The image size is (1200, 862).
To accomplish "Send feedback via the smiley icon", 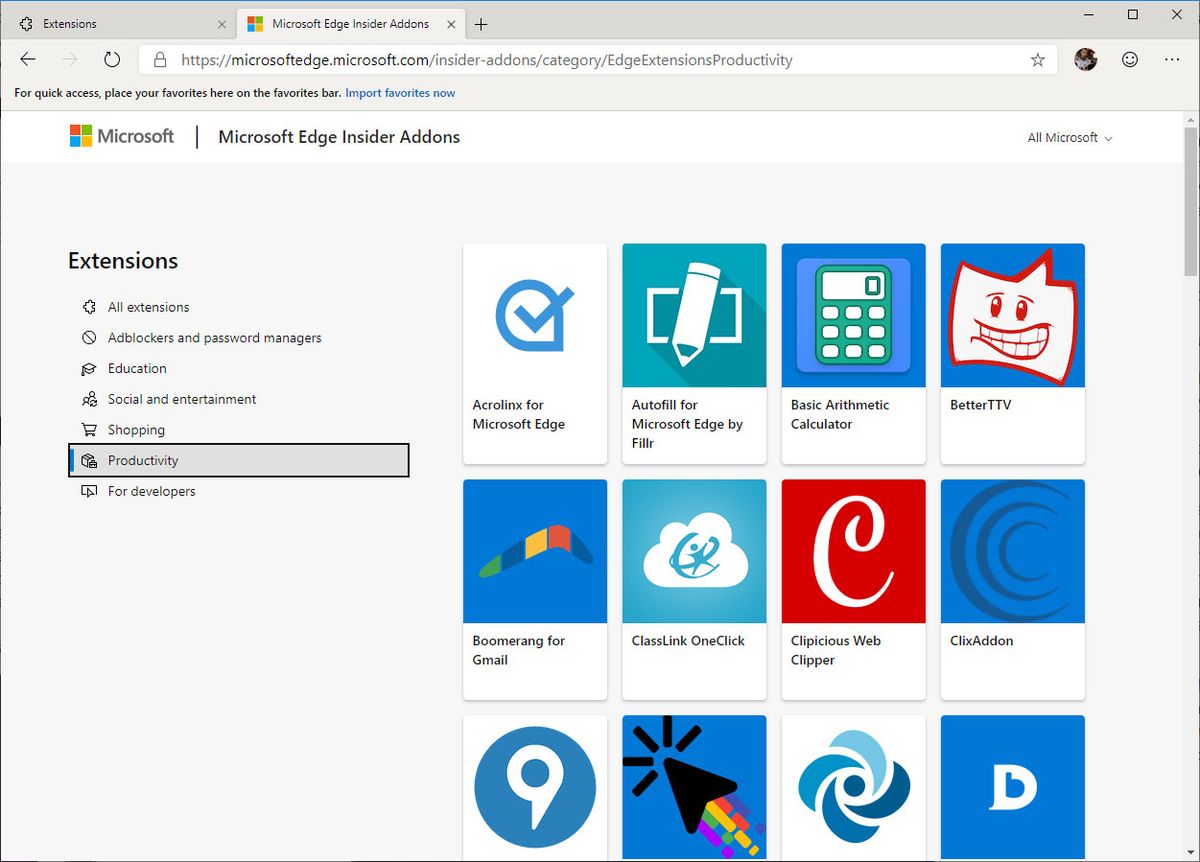I will coord(1129,59).
